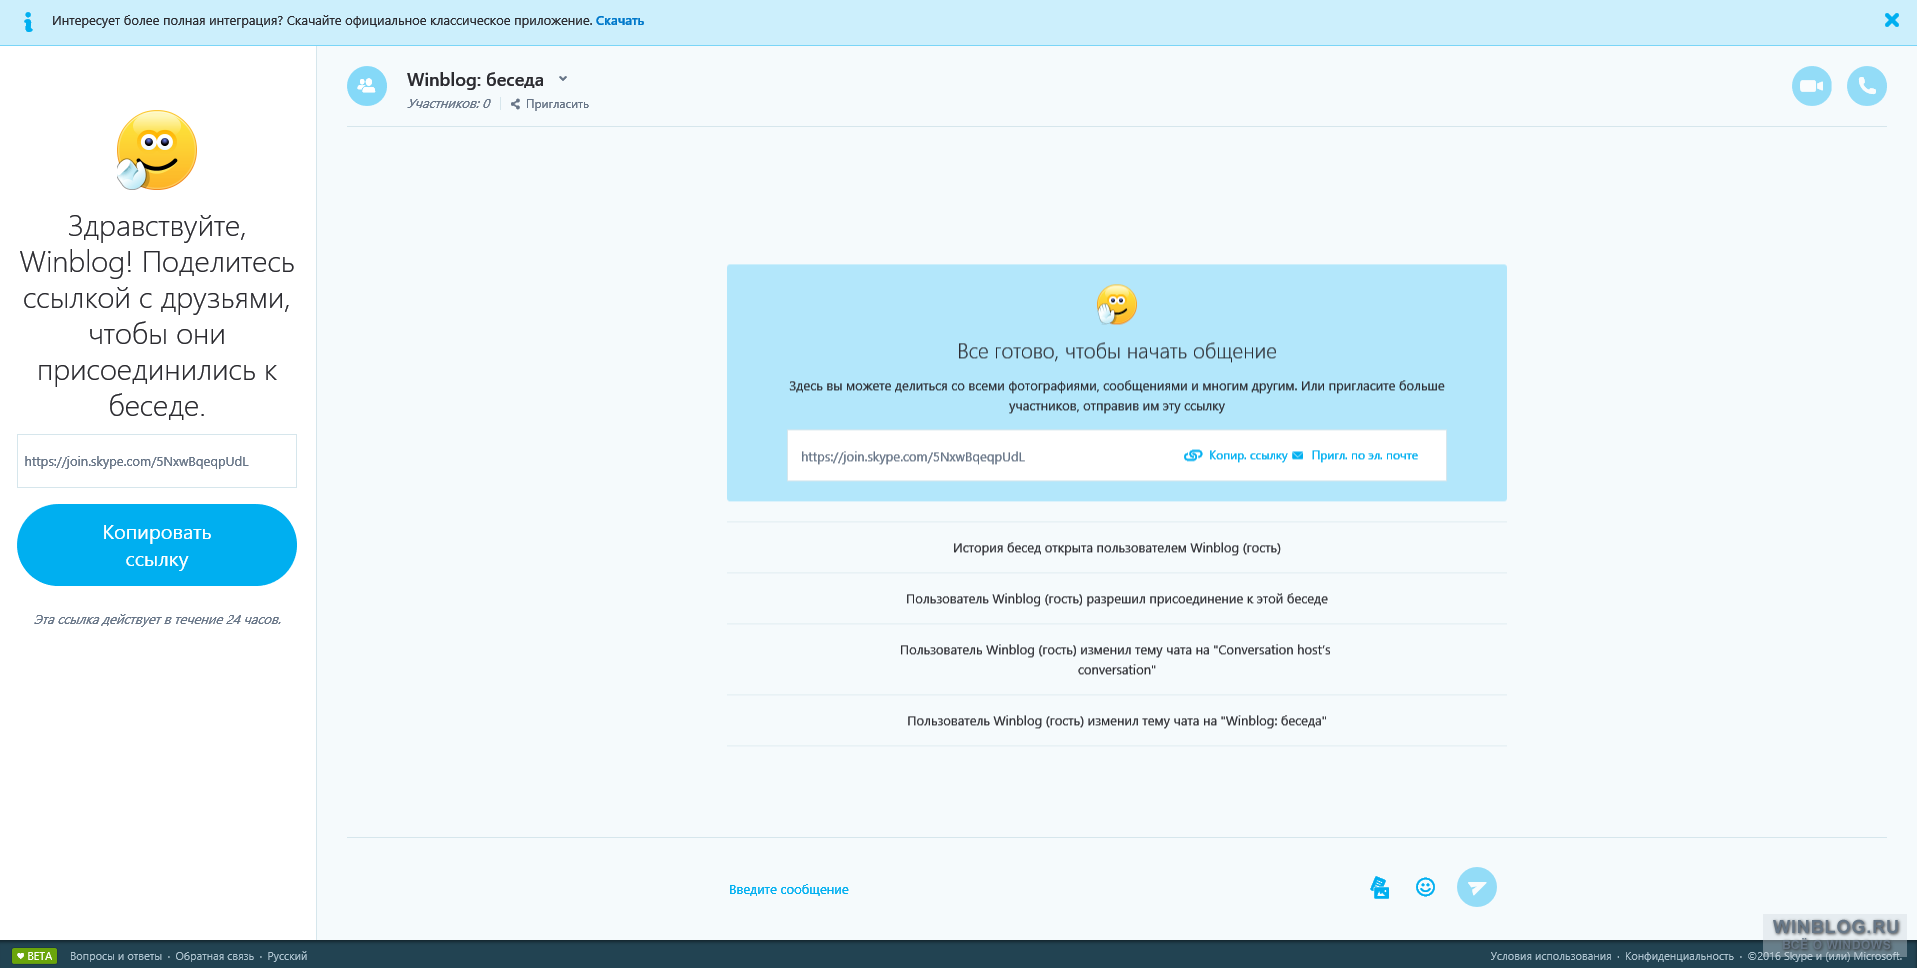Click the Копировать ссылку button
Viewport: 1917px width, 968px height.
[x=157, y=545]
